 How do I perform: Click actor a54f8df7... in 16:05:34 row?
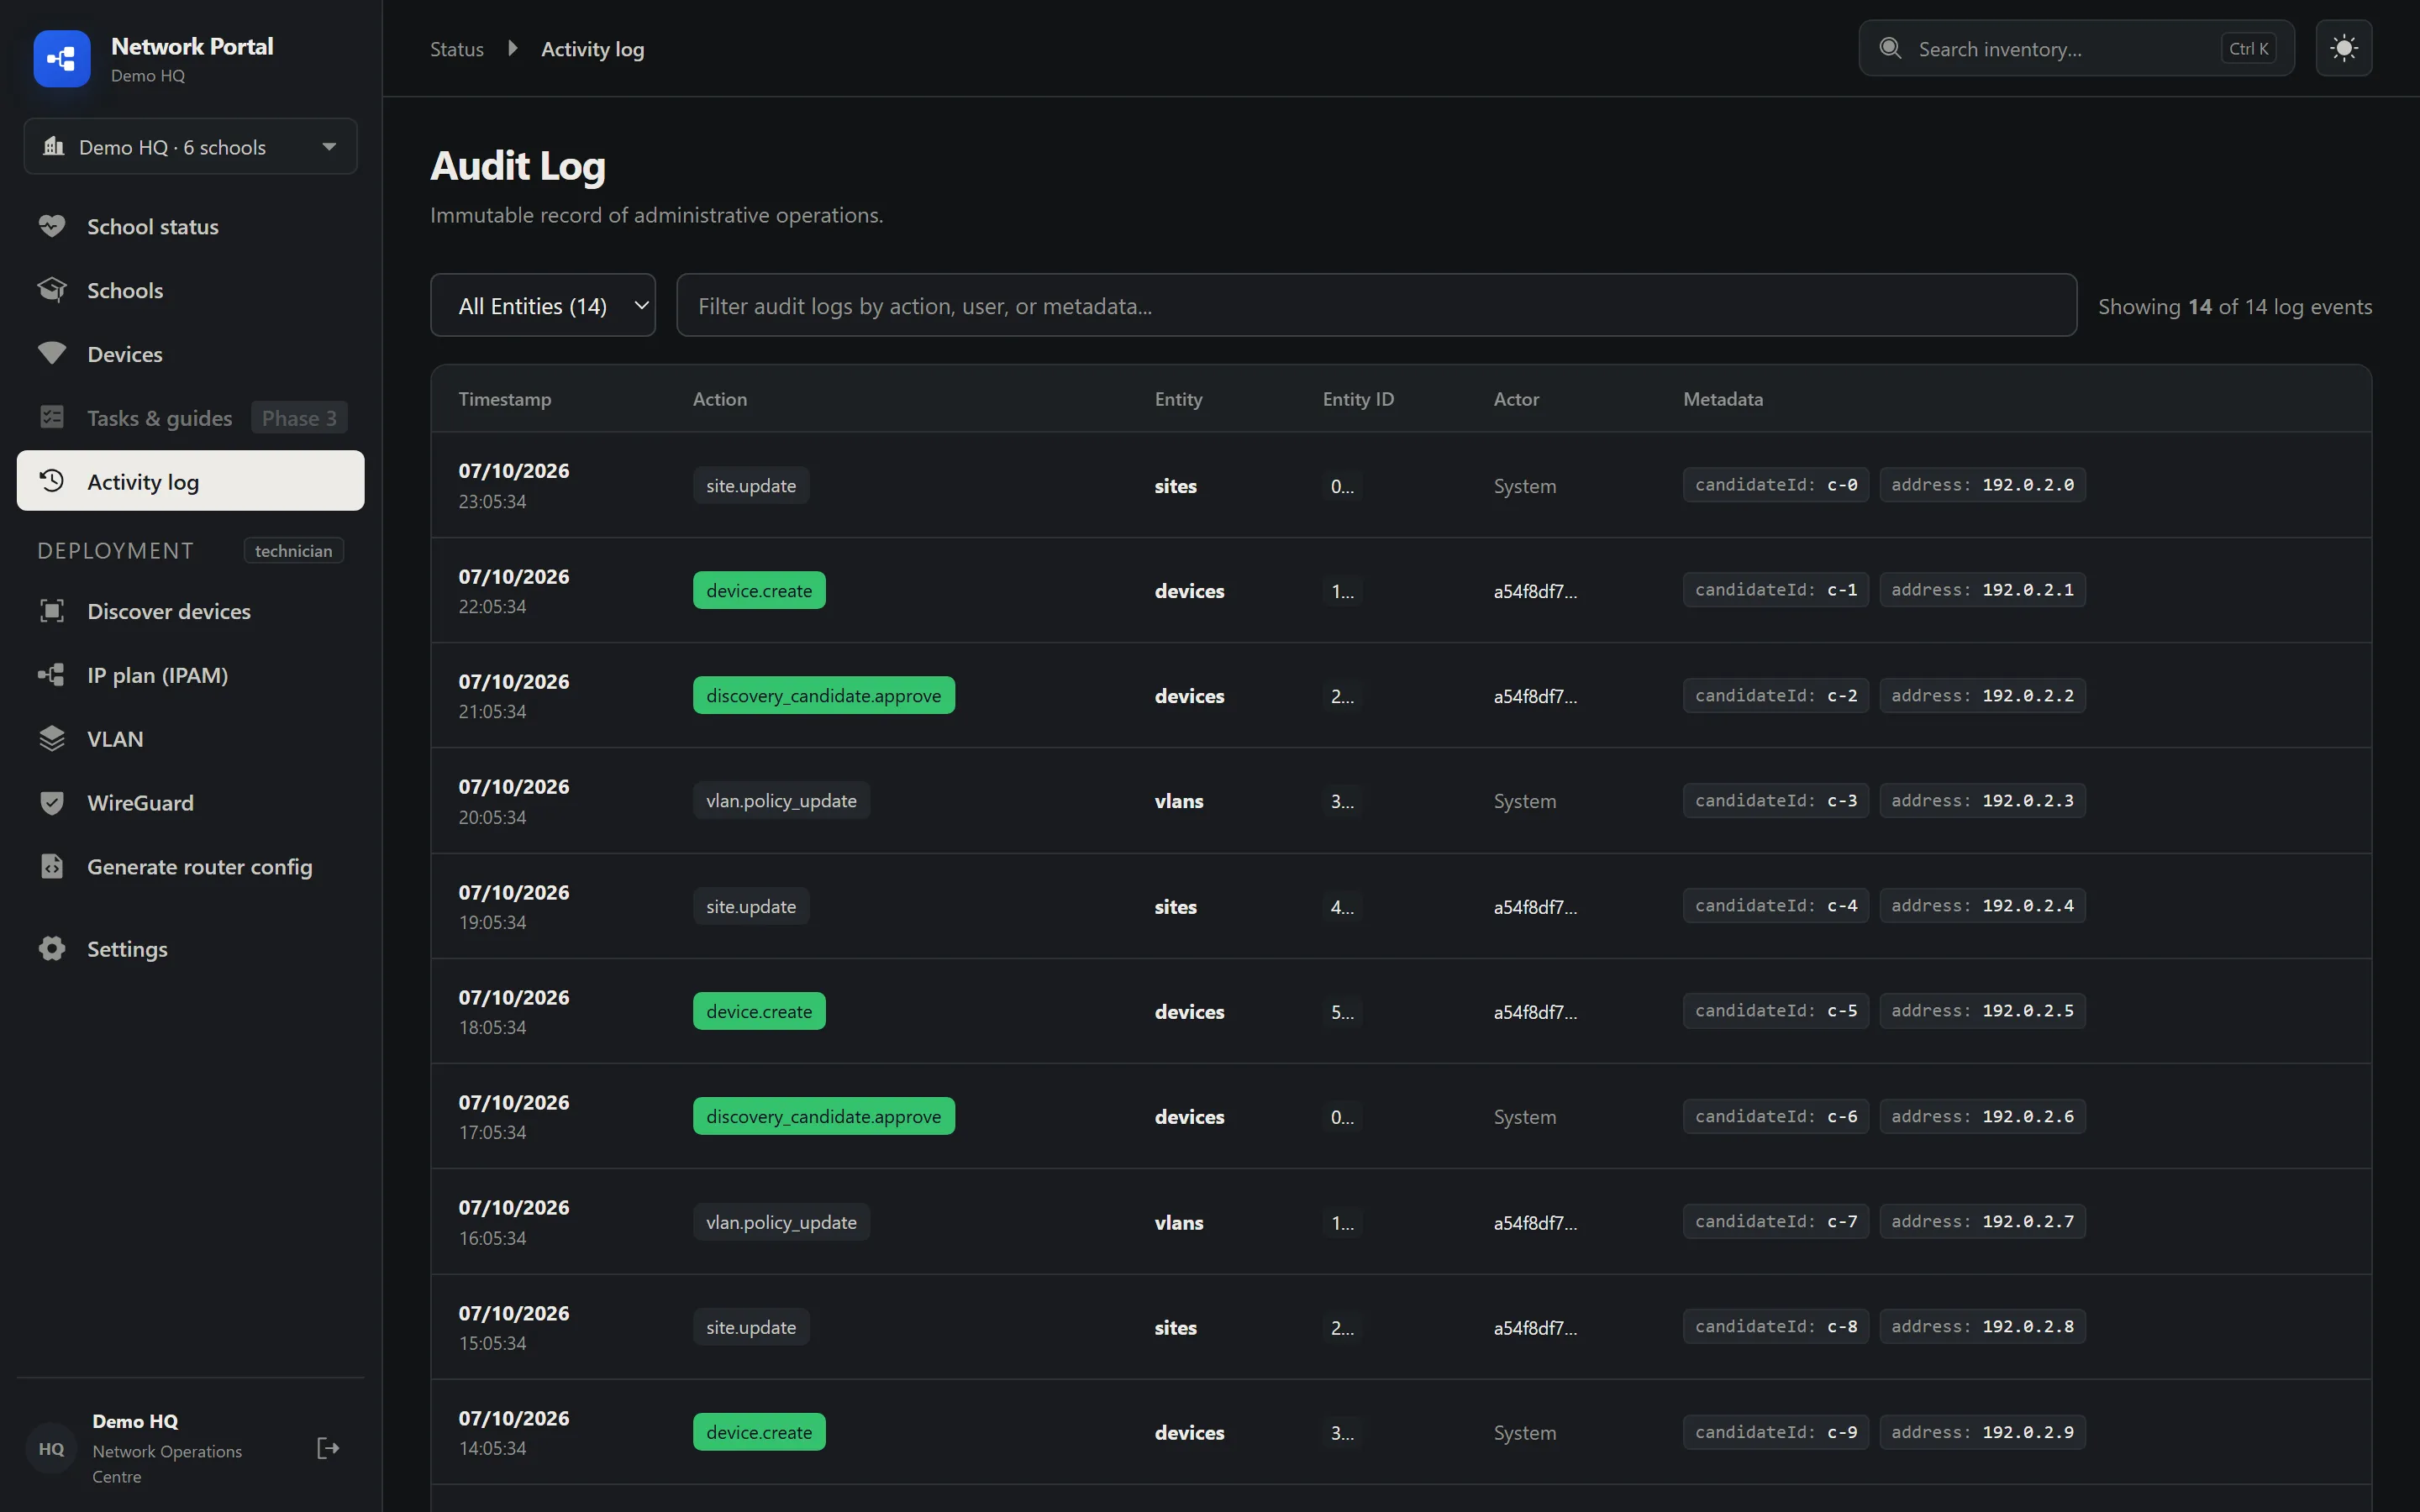click(1535, 1223)
